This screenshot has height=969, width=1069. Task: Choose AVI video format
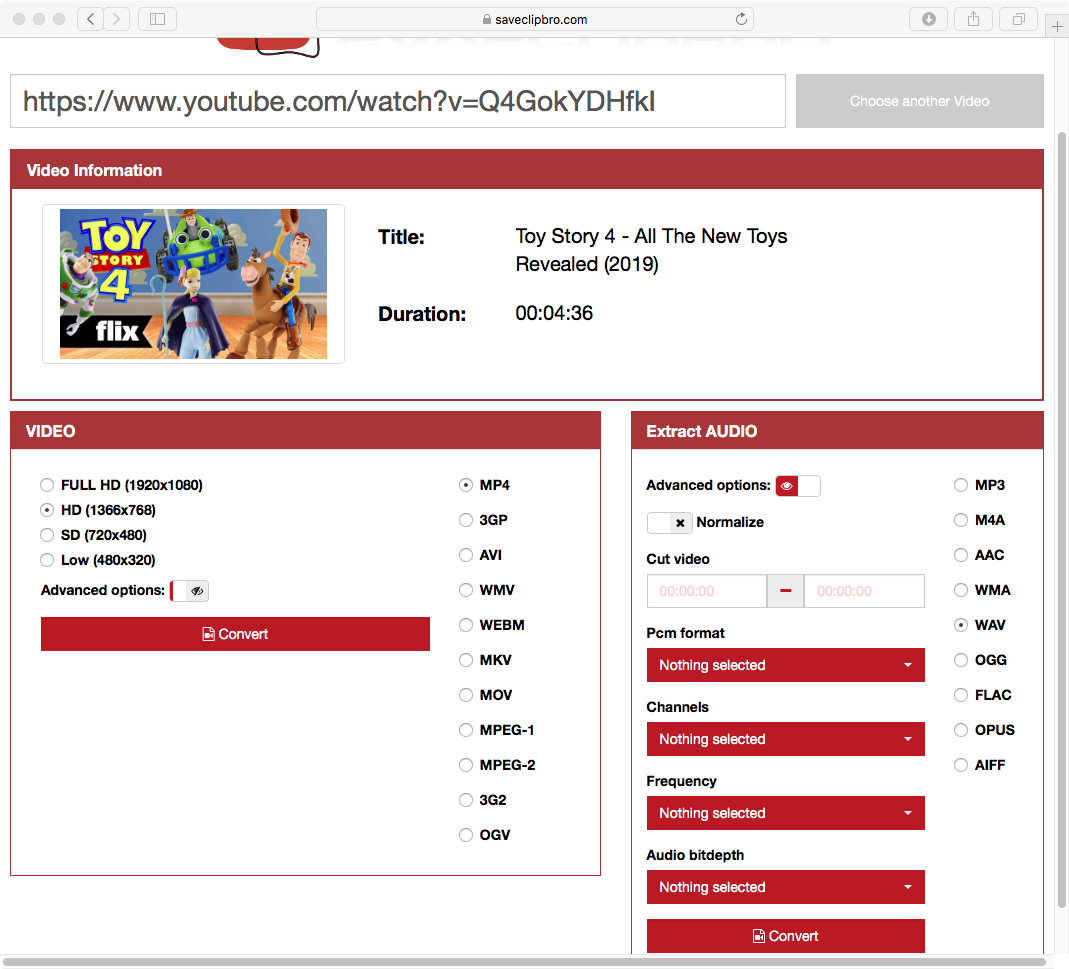click(466, 555)
